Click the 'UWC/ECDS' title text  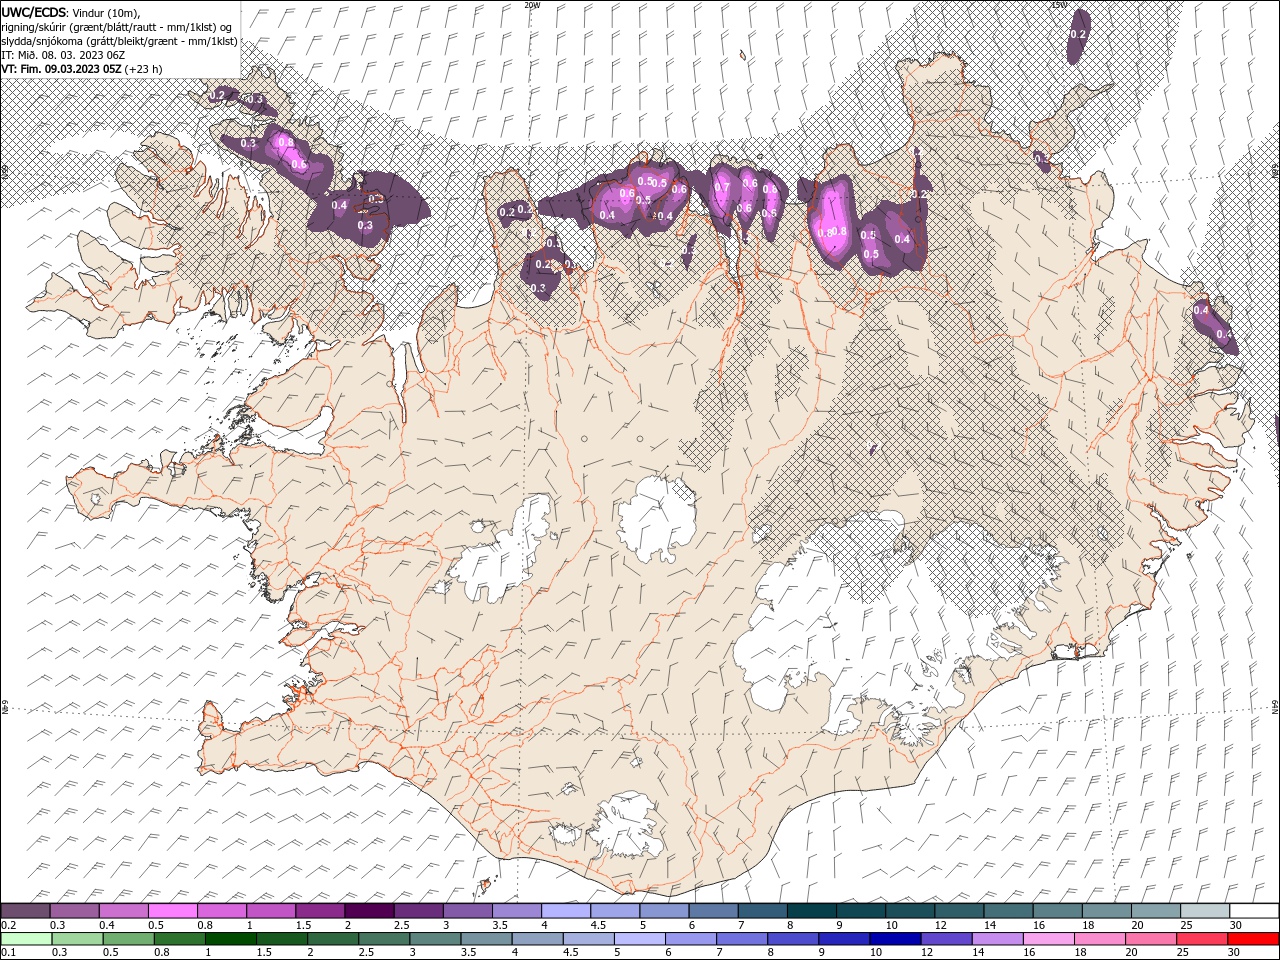click(33, 12)
